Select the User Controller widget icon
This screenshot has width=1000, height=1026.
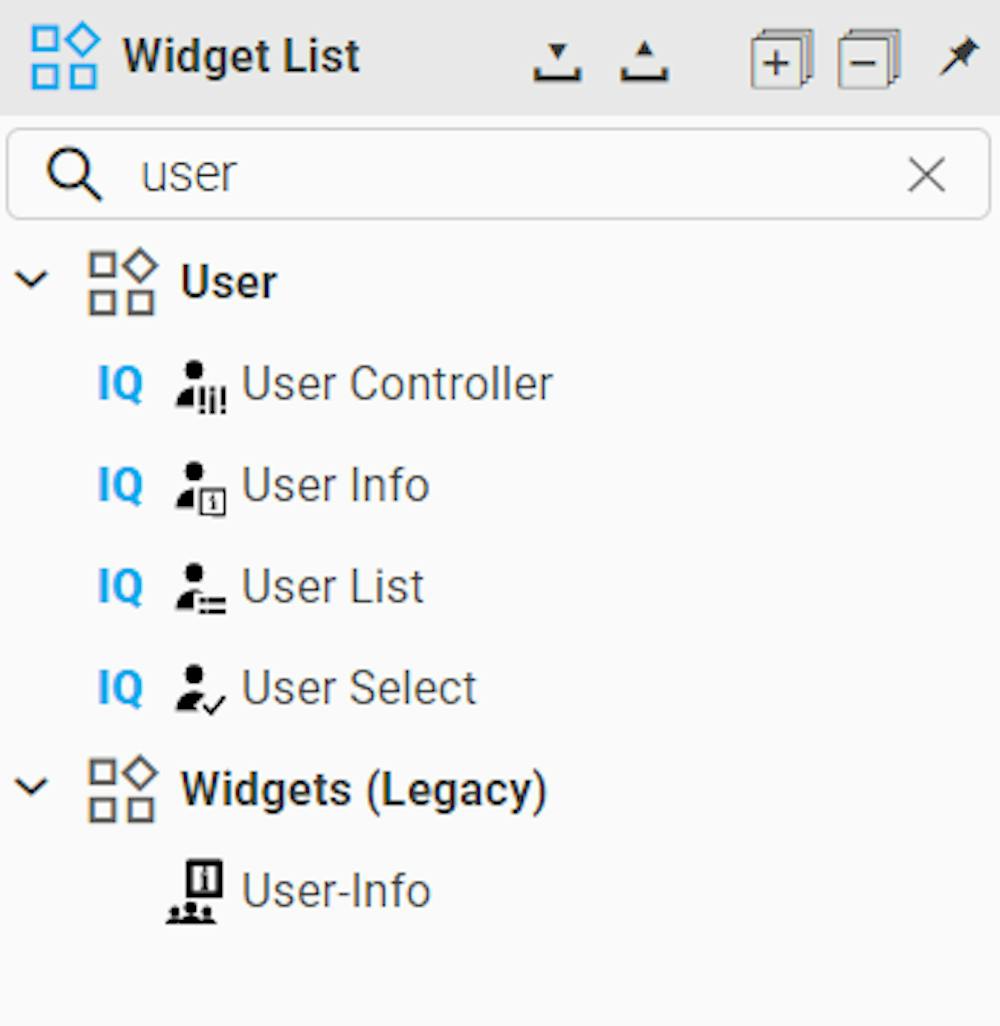(x=200, y=383)
